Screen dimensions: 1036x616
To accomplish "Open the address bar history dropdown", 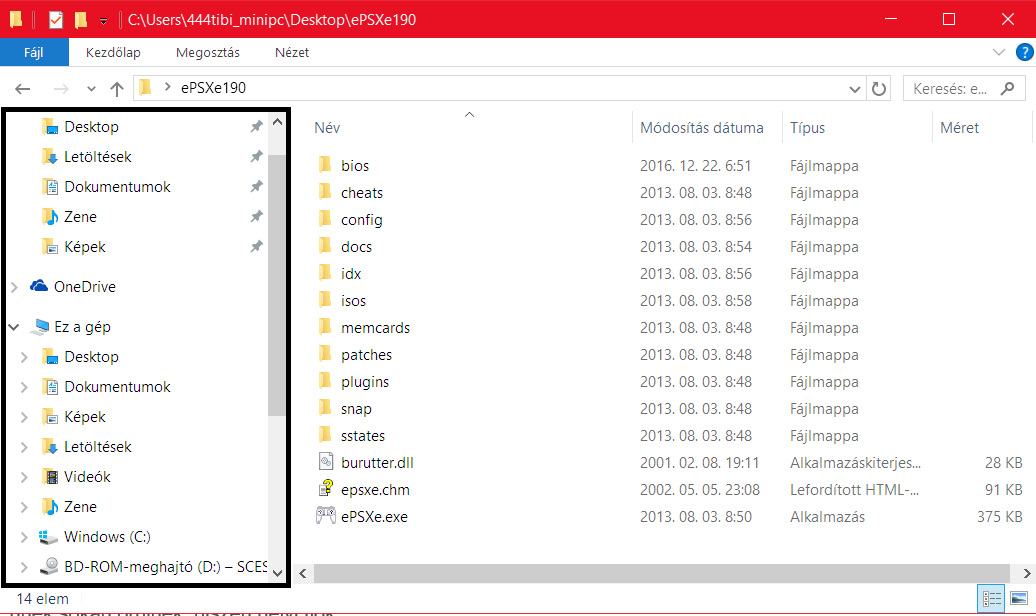I will 854,89.
